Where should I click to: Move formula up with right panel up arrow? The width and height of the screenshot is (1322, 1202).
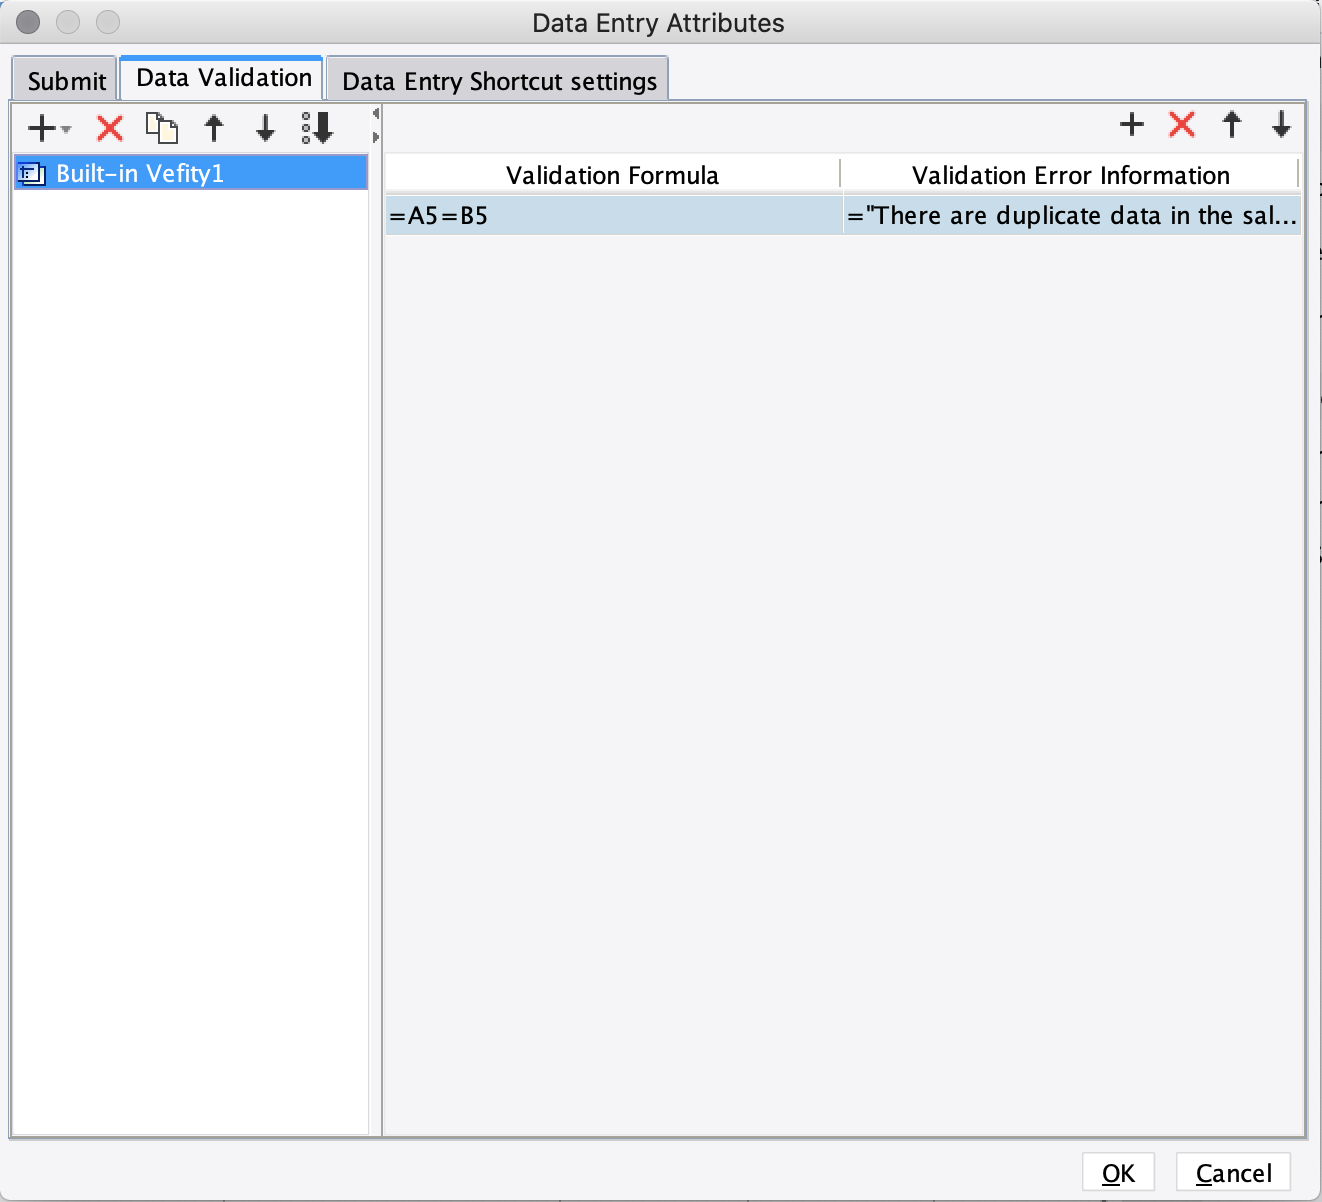point(1232,125)
